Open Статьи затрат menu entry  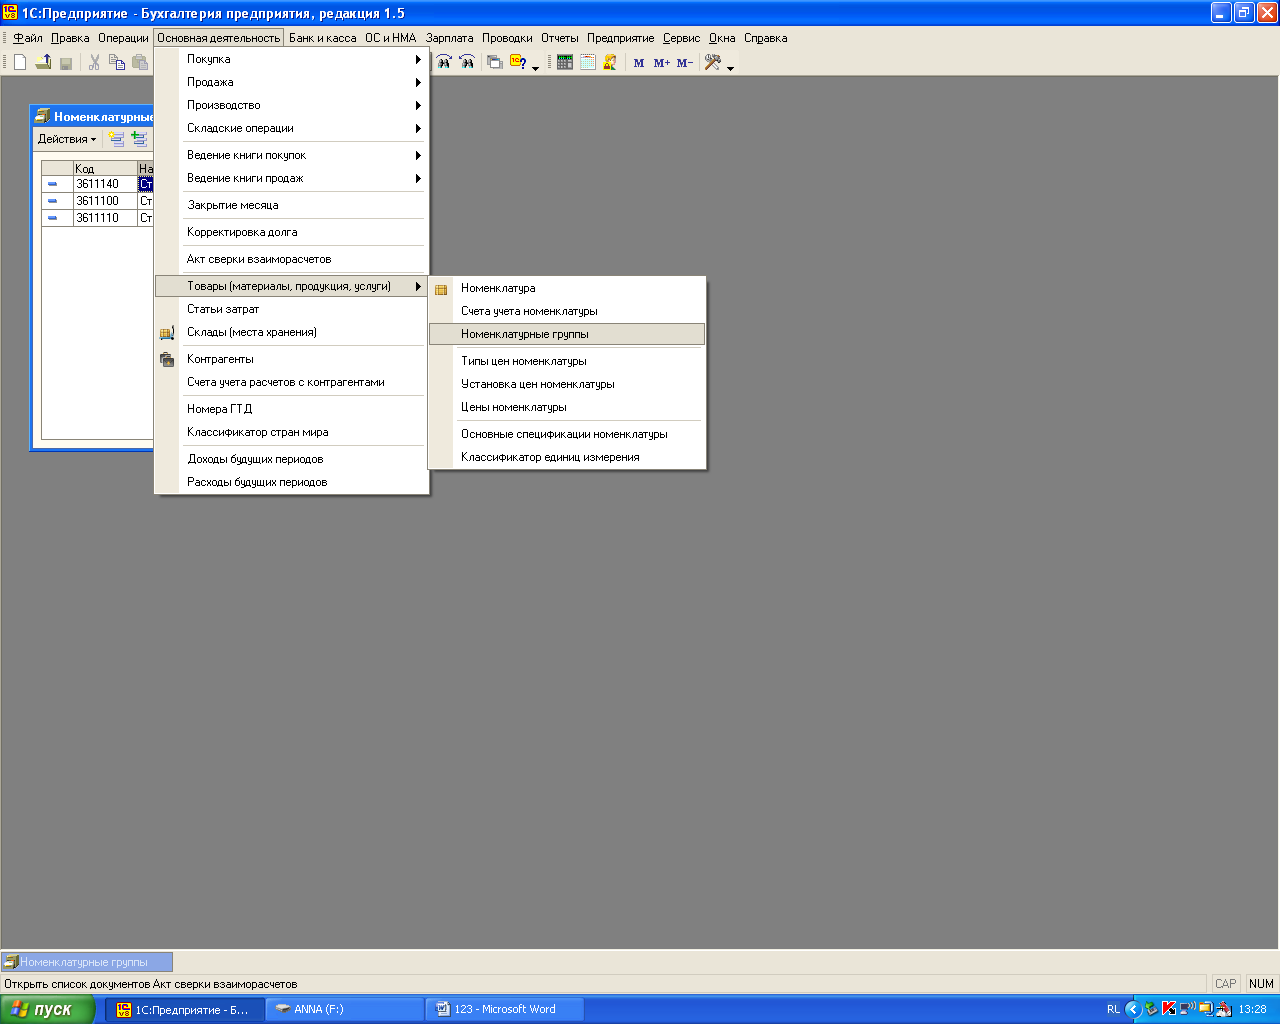[292, 309]
